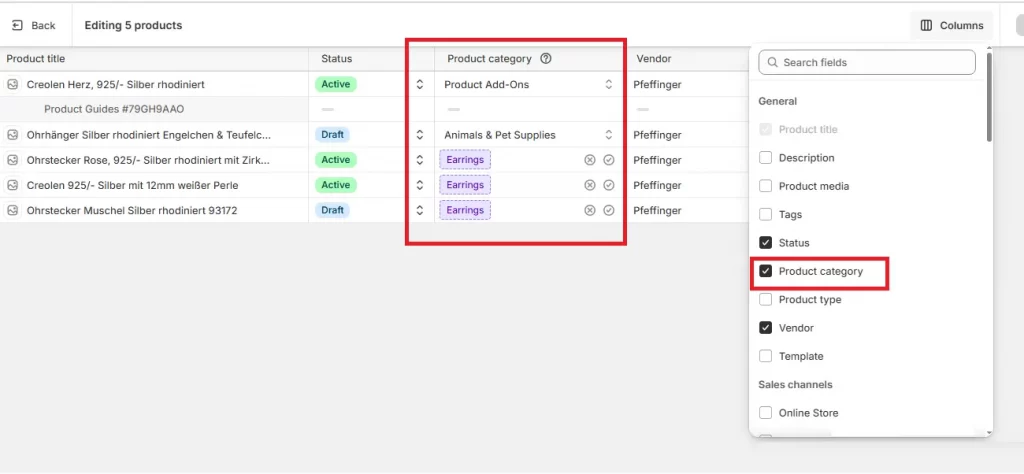Enable the Description column checkbox
Screen dimensions: 1024x474
(765, 158)
